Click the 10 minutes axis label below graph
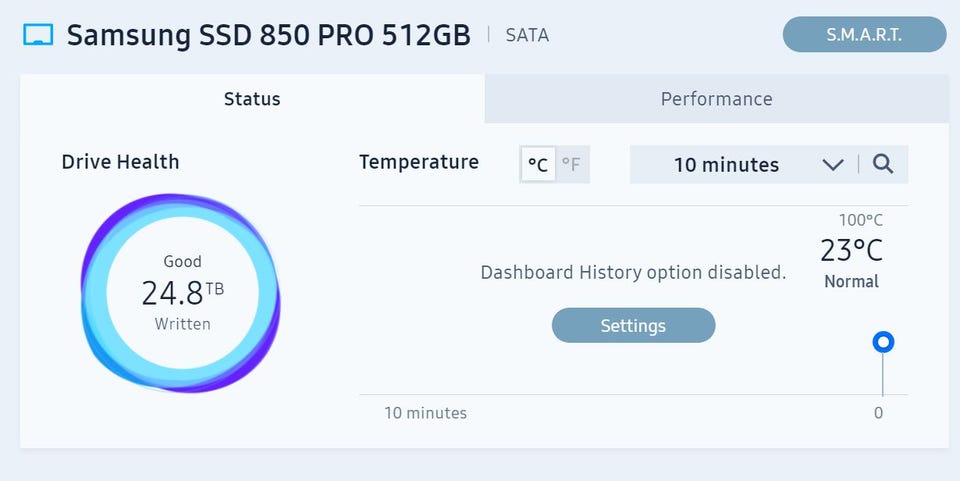 pos(425,413)
